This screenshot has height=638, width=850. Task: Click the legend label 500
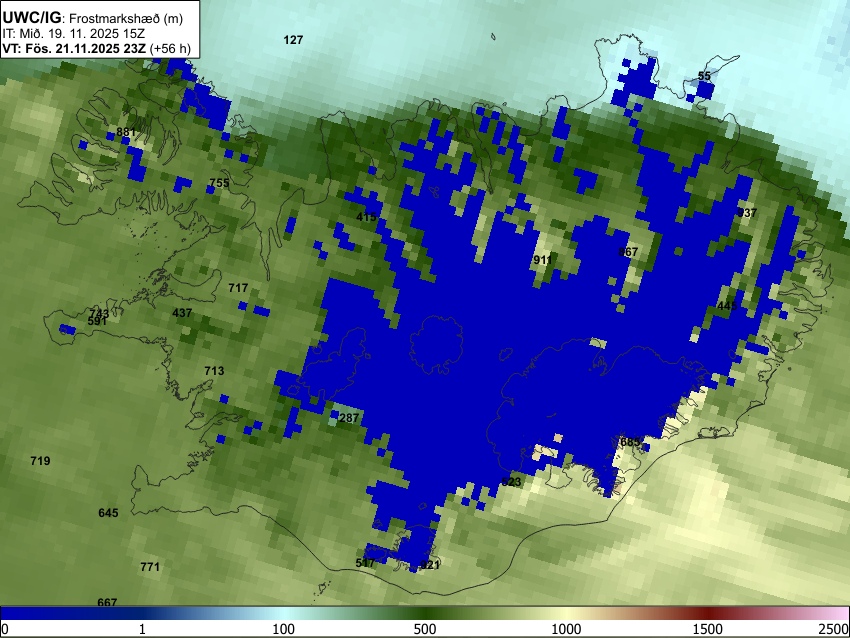(x=425, y=629)
